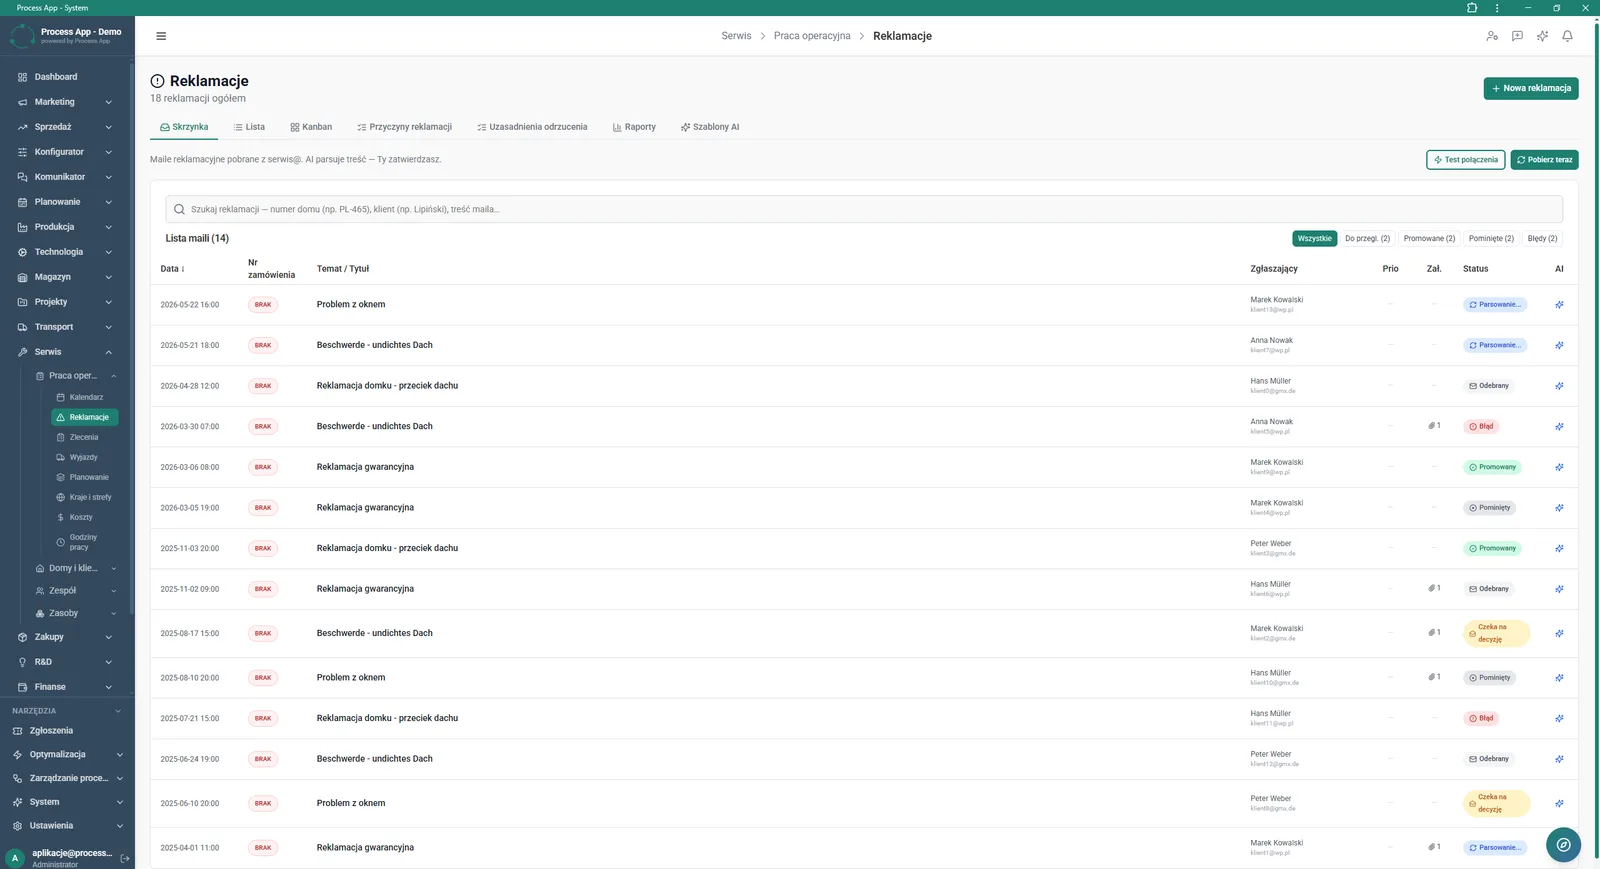Expand the Zespół submenu
The width and height of the screenshot is (1600, 869).
tap(76, 591)
